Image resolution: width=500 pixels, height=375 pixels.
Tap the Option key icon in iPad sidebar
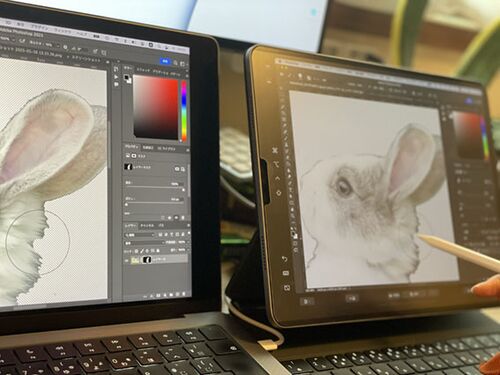[x=276, y=164]
